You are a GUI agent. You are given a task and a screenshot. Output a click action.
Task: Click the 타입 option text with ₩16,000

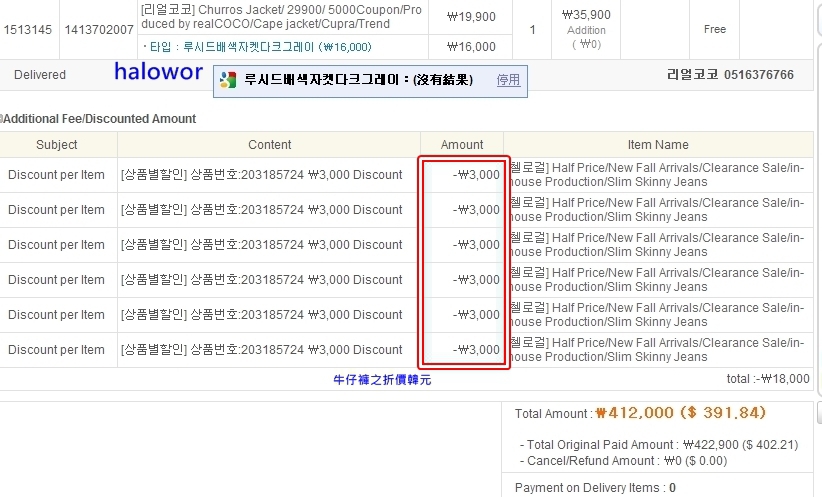[x=257, y=47]
